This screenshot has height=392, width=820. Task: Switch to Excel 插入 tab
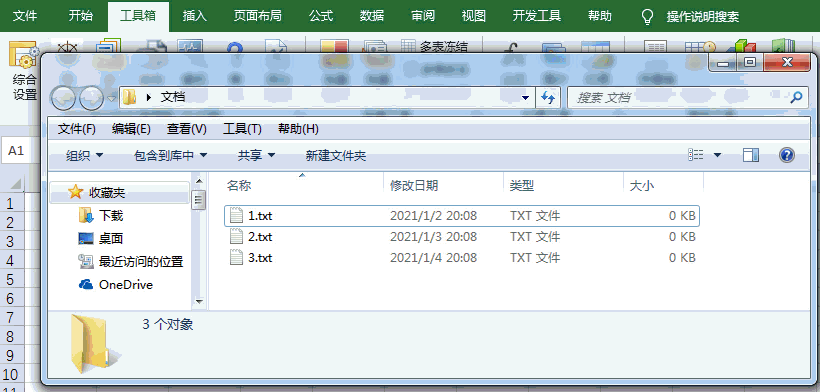tap(195, 16)
